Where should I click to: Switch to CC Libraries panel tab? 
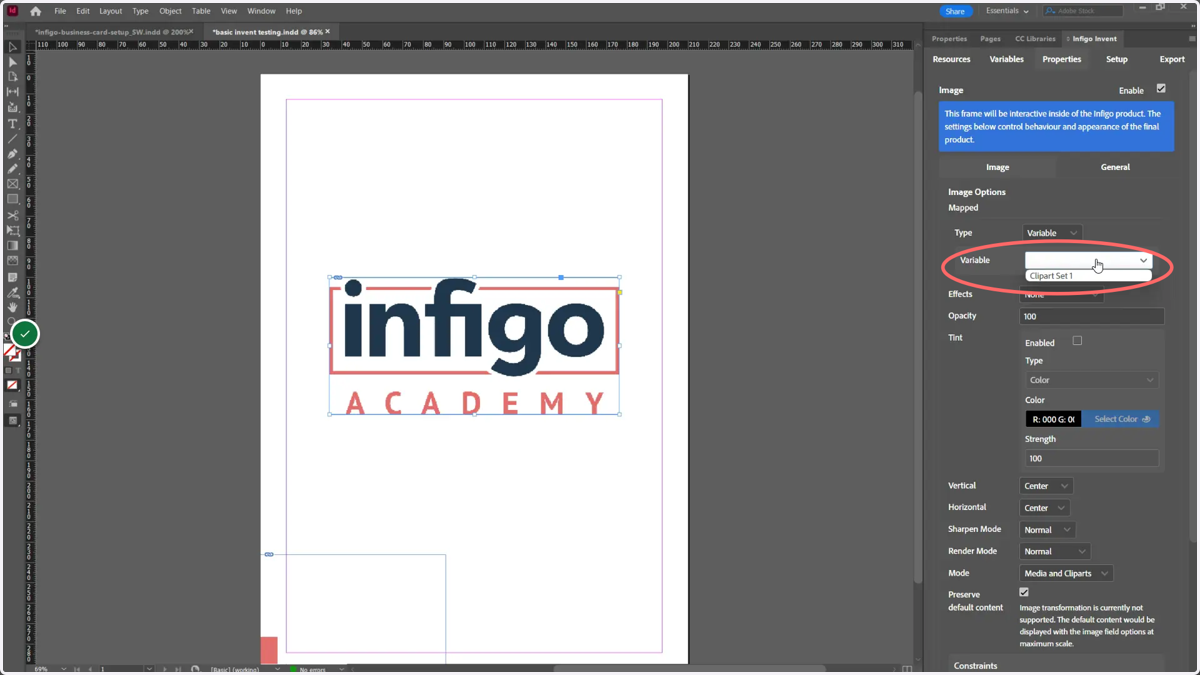click(x=1035, y=39)
